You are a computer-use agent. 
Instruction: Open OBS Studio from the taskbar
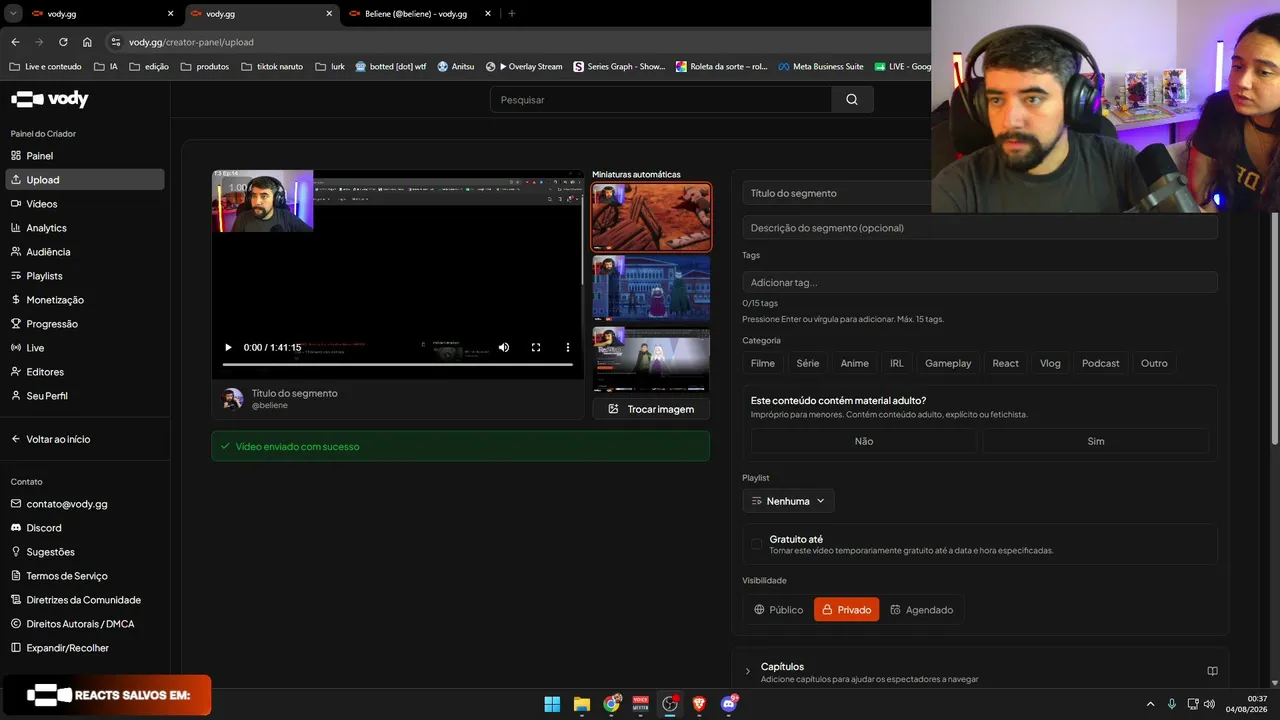tap(670, 704)
